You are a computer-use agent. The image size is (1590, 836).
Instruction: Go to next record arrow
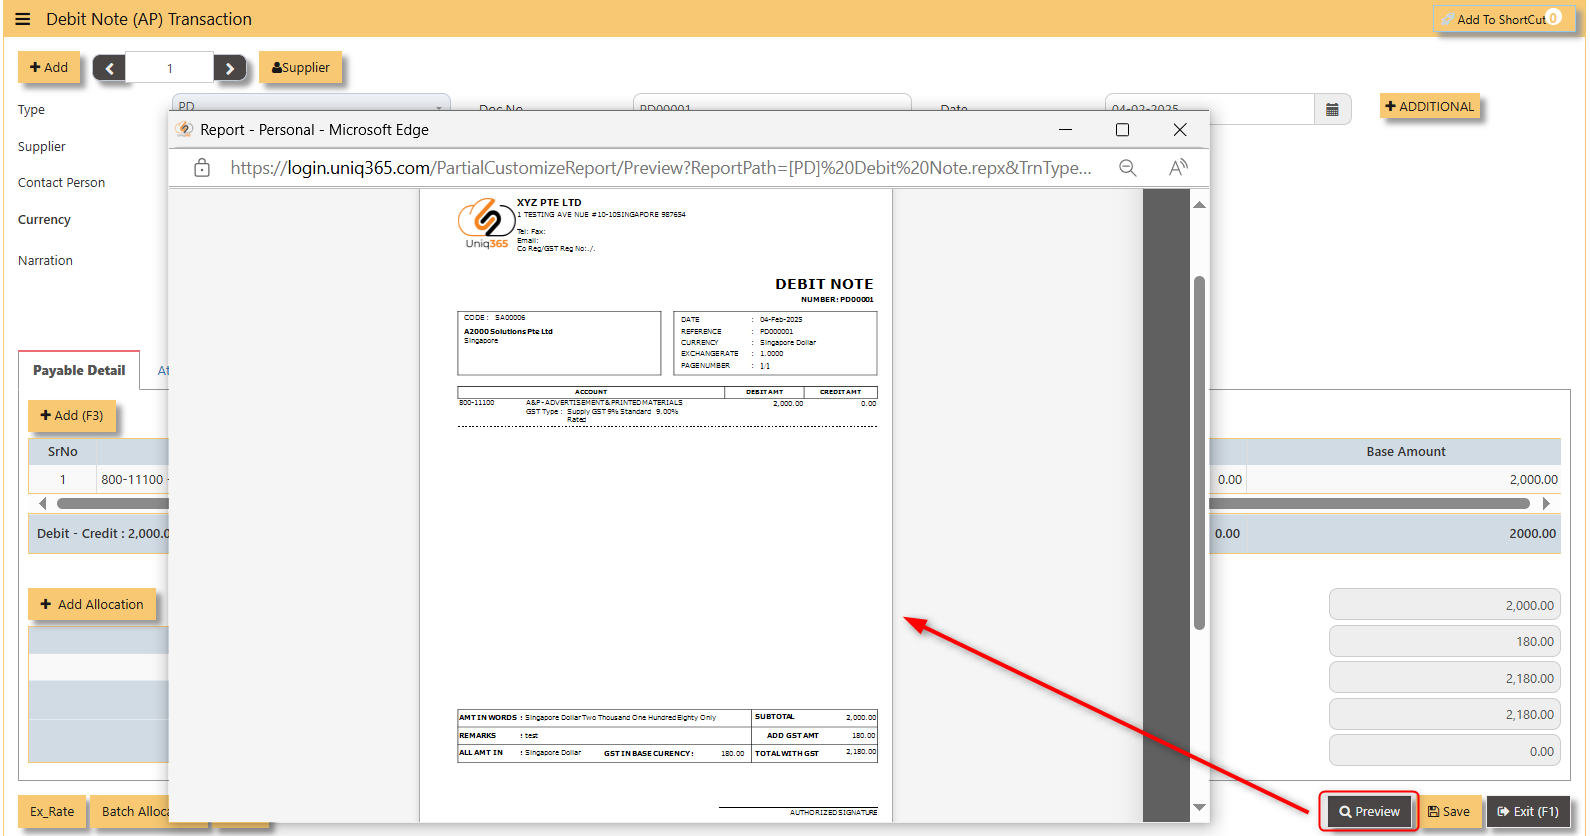pyautogui.click(x=230, y=68)
